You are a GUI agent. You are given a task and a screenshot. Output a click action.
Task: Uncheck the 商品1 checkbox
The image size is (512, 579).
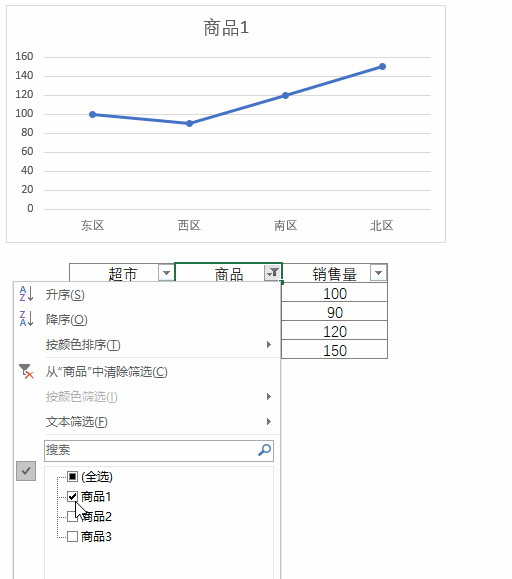pos(72,496)
